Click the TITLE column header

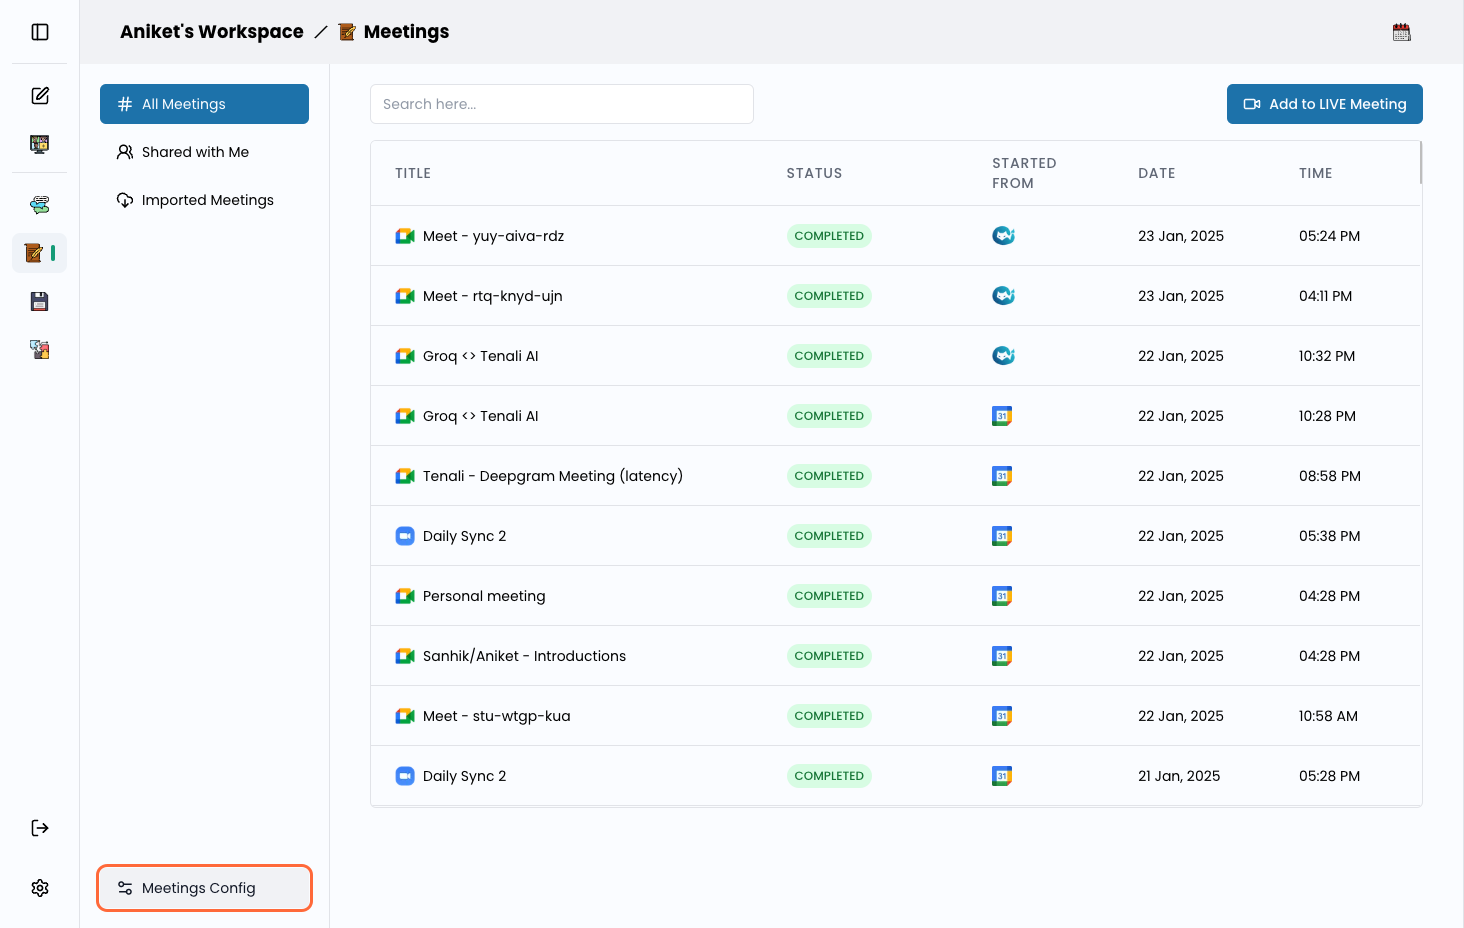pos(413,173)
